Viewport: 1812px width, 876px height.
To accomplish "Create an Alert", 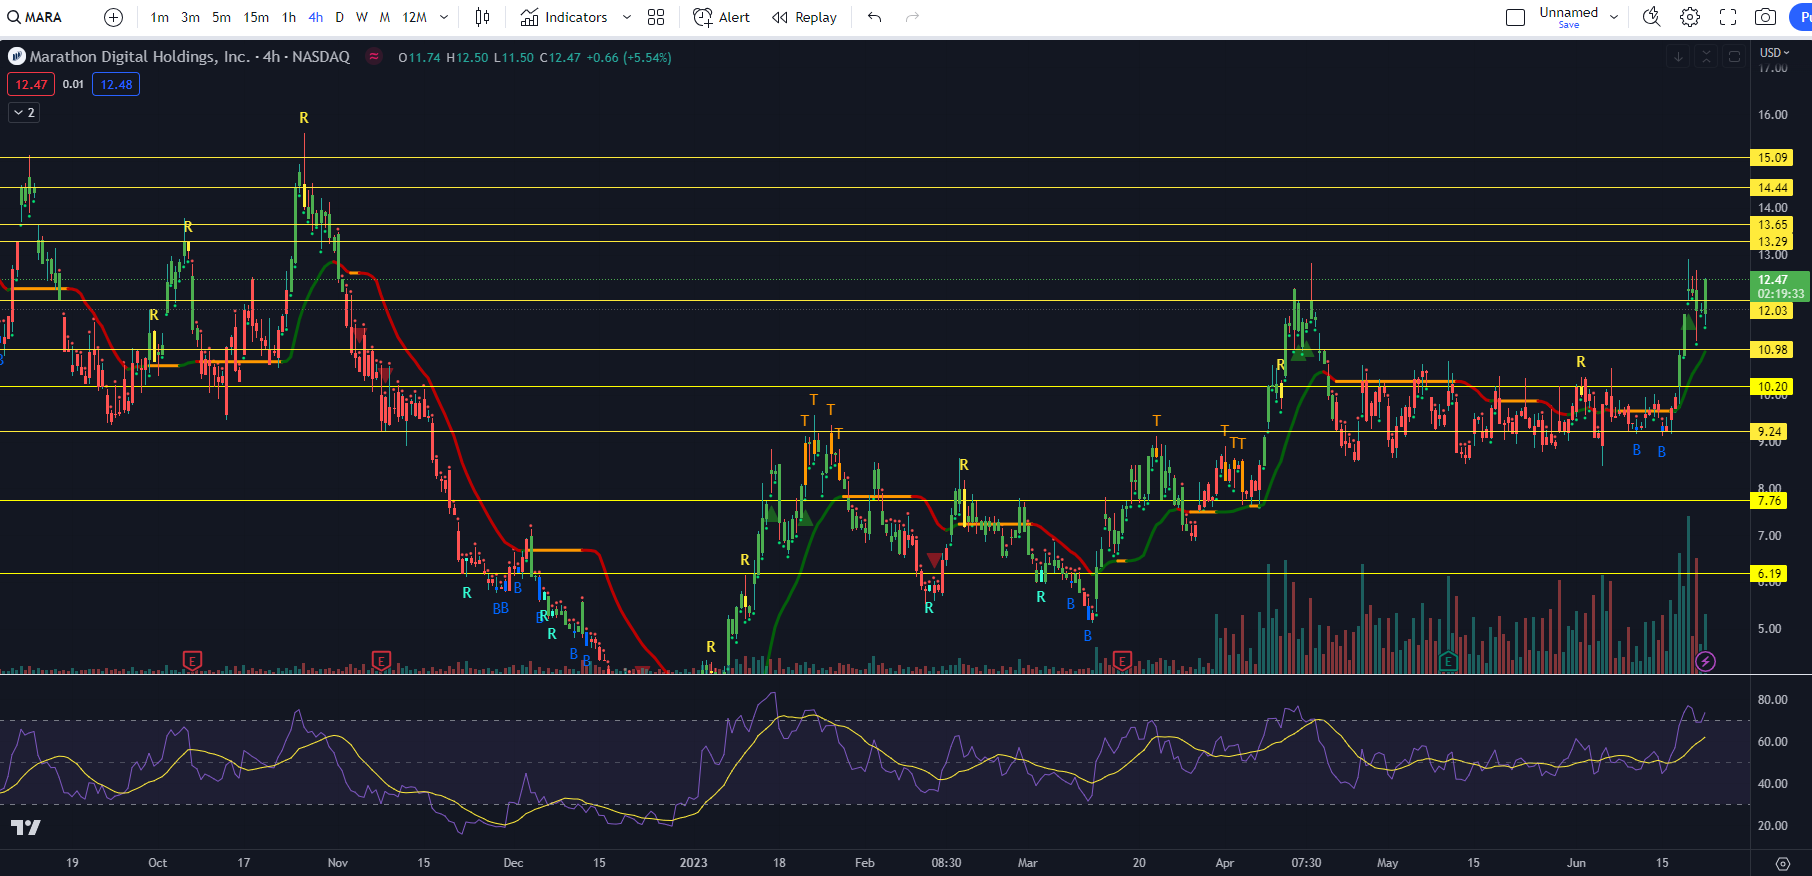I will [x=721, y=17].
